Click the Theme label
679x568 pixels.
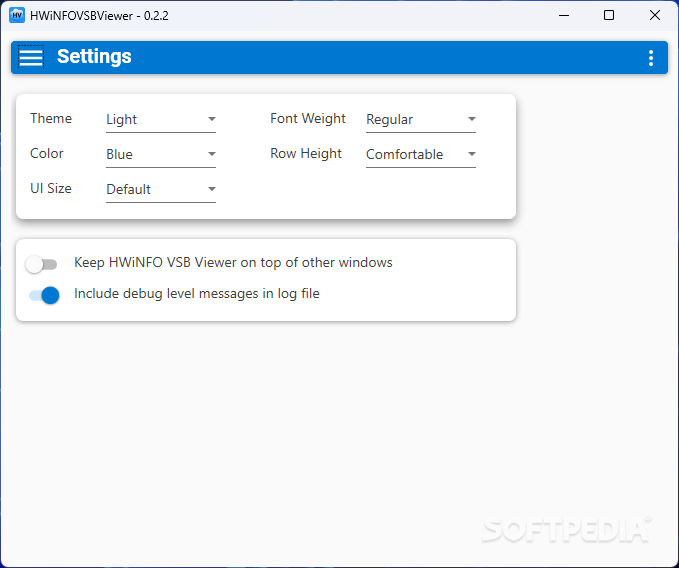tap(51, 118)
